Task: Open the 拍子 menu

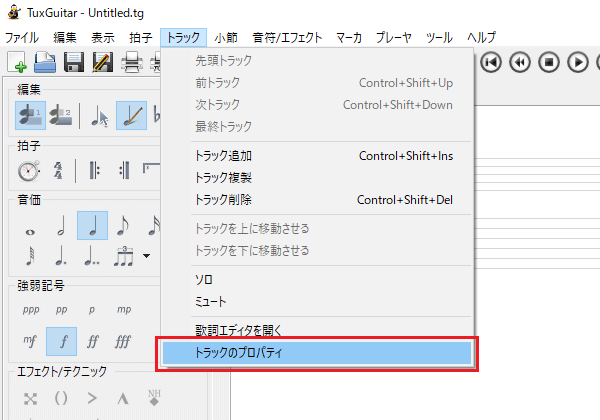Action: pyautogui.click(x=140, y=37)
